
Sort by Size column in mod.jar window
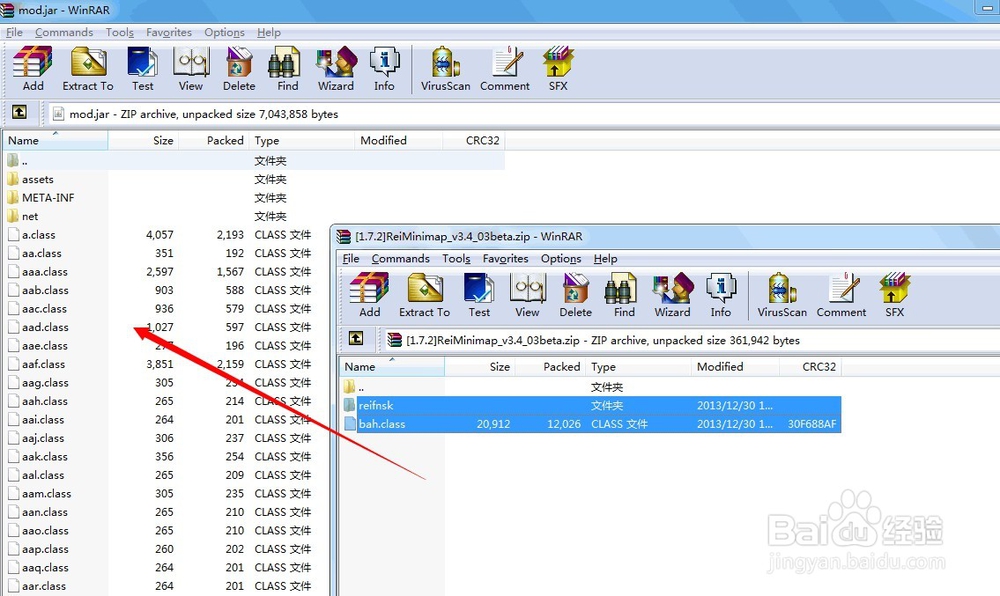point(143,140)
